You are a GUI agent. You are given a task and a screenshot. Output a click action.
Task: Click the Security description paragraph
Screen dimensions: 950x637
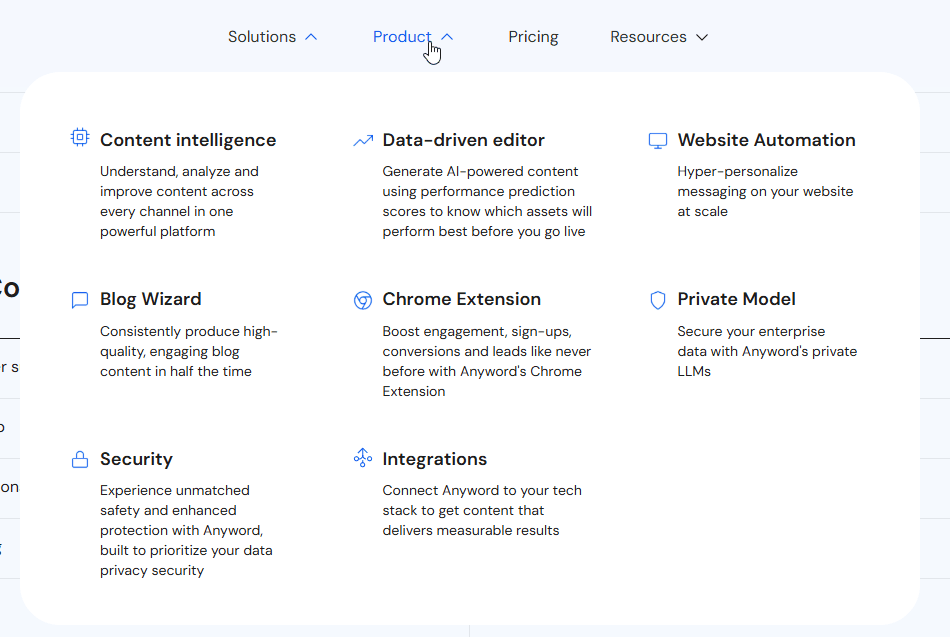[186, 530]
